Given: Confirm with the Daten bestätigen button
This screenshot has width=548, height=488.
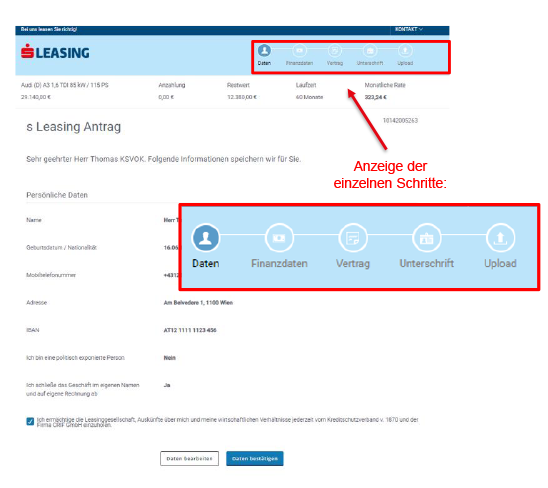Looking at the screenshot, I should pyautogui.click(x=255, y=458).
